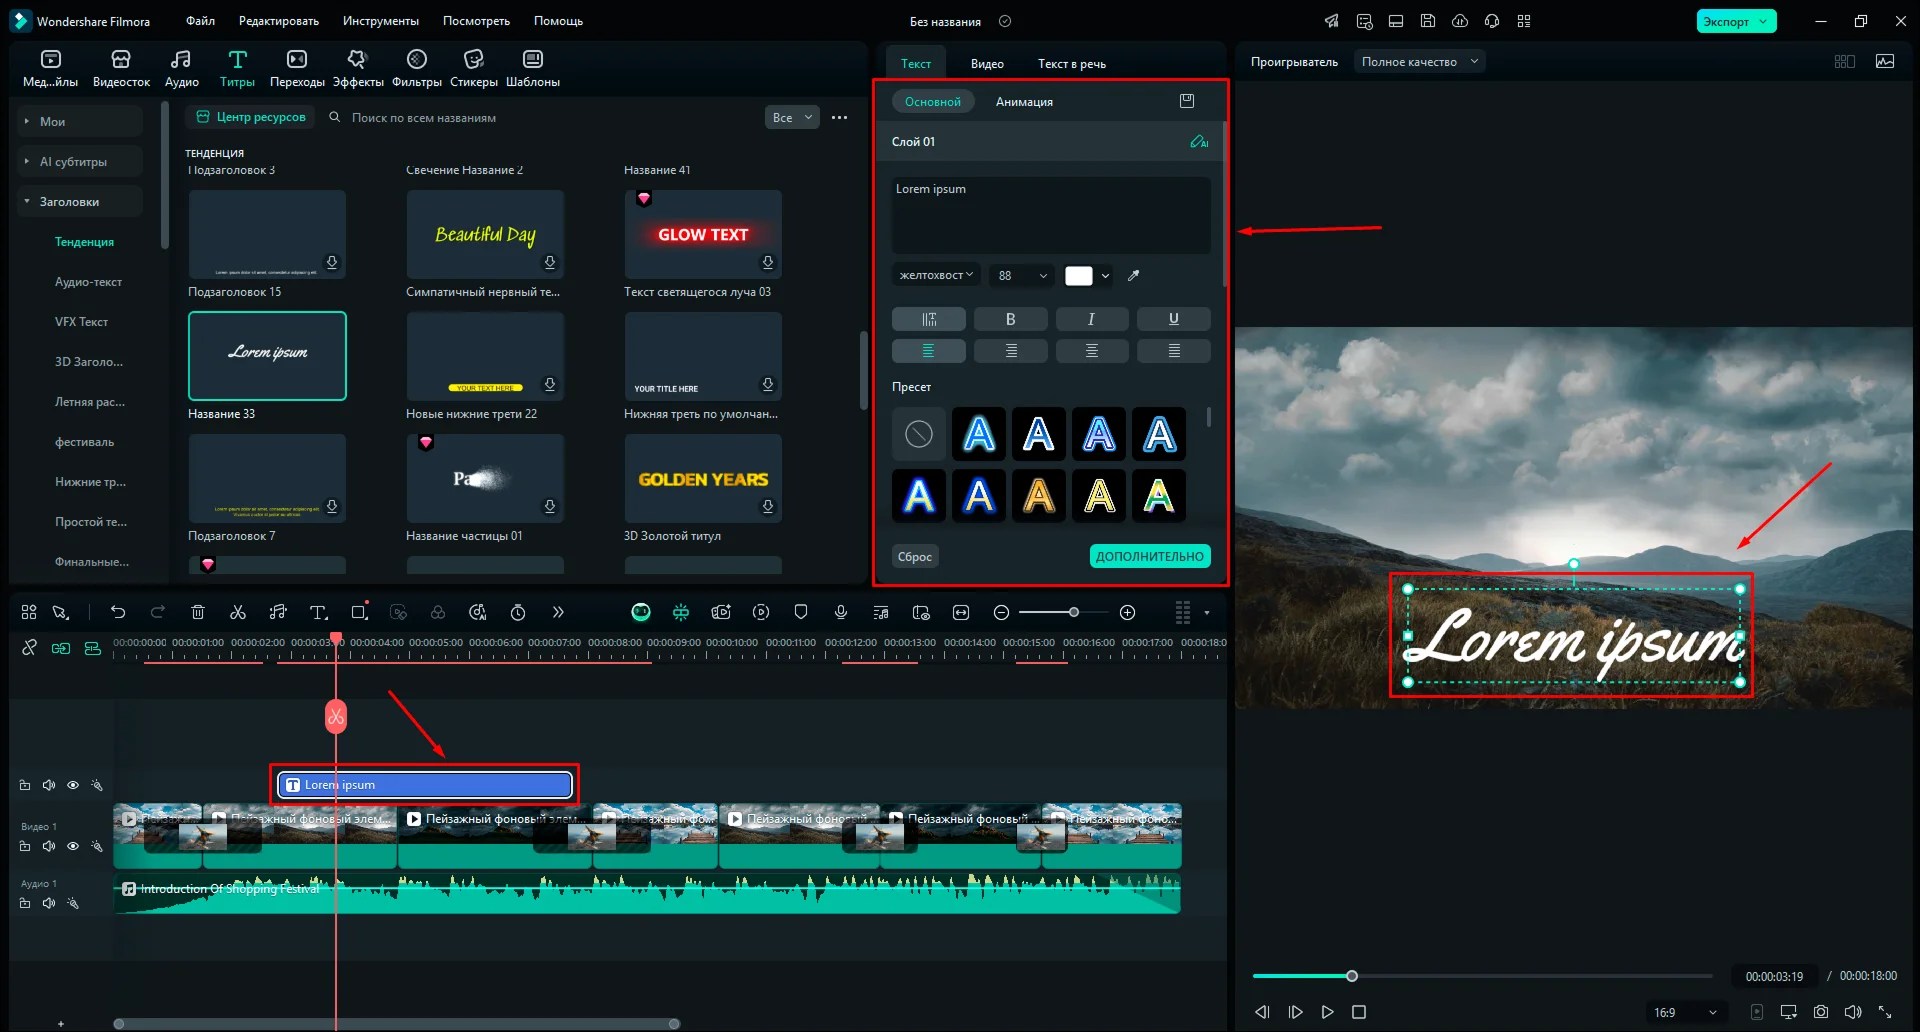The width and height of the screenshot is (1920, 1032).
Task: Click the undo arrow in timeline toolbar
Action: pos(118,612)
